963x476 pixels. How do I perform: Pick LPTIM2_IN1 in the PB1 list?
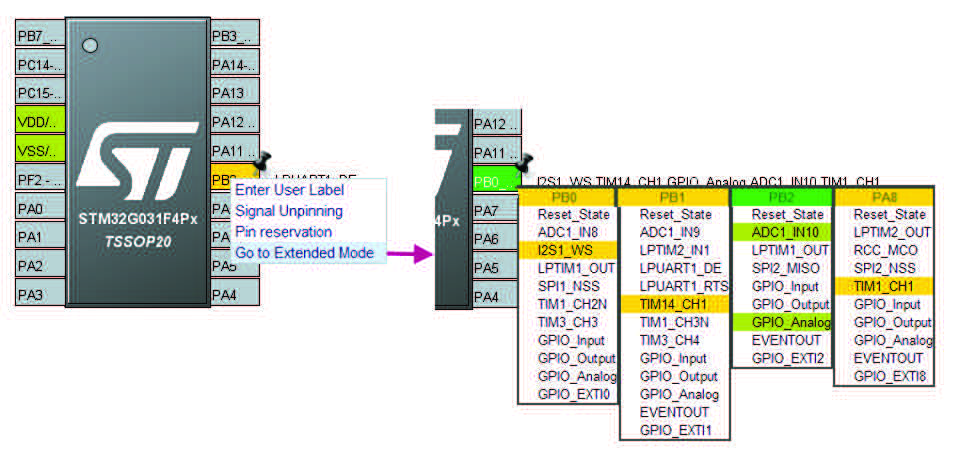[674, 250]
